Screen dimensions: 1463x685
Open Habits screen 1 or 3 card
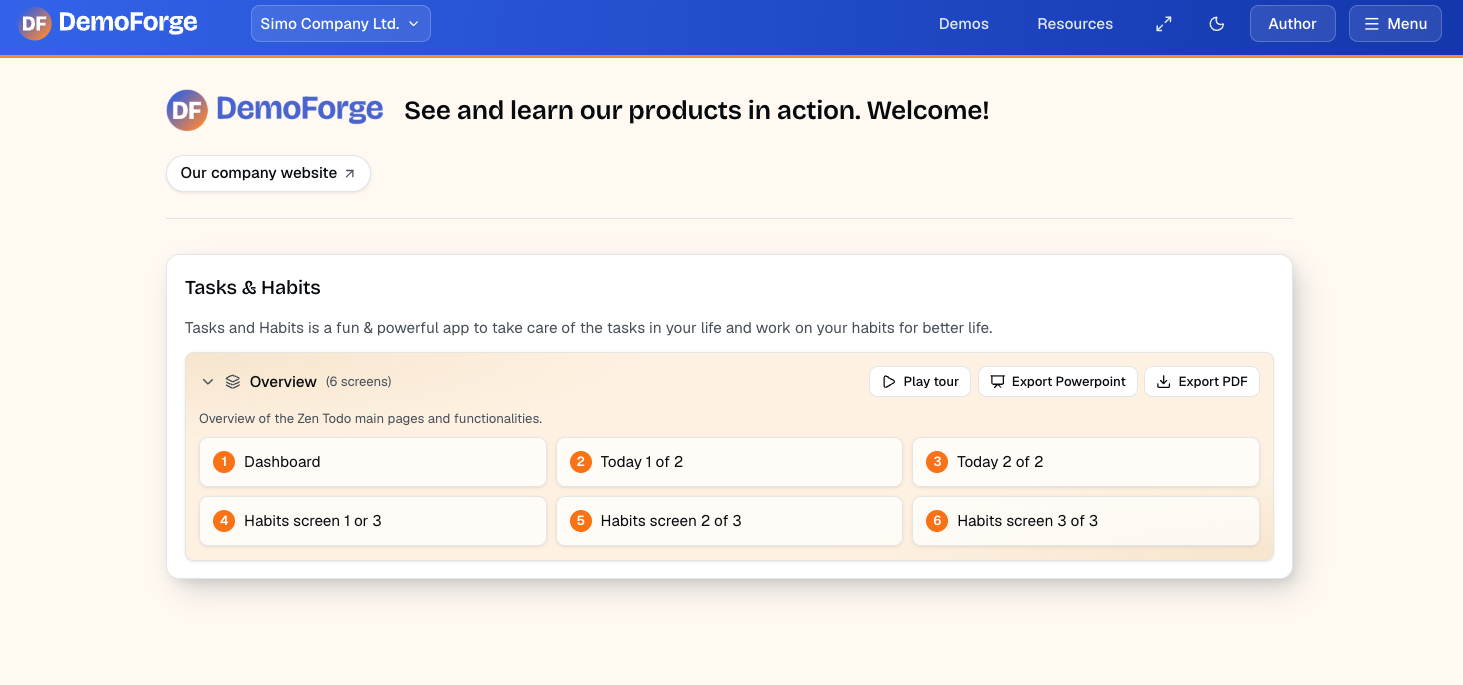coord(373,521)
